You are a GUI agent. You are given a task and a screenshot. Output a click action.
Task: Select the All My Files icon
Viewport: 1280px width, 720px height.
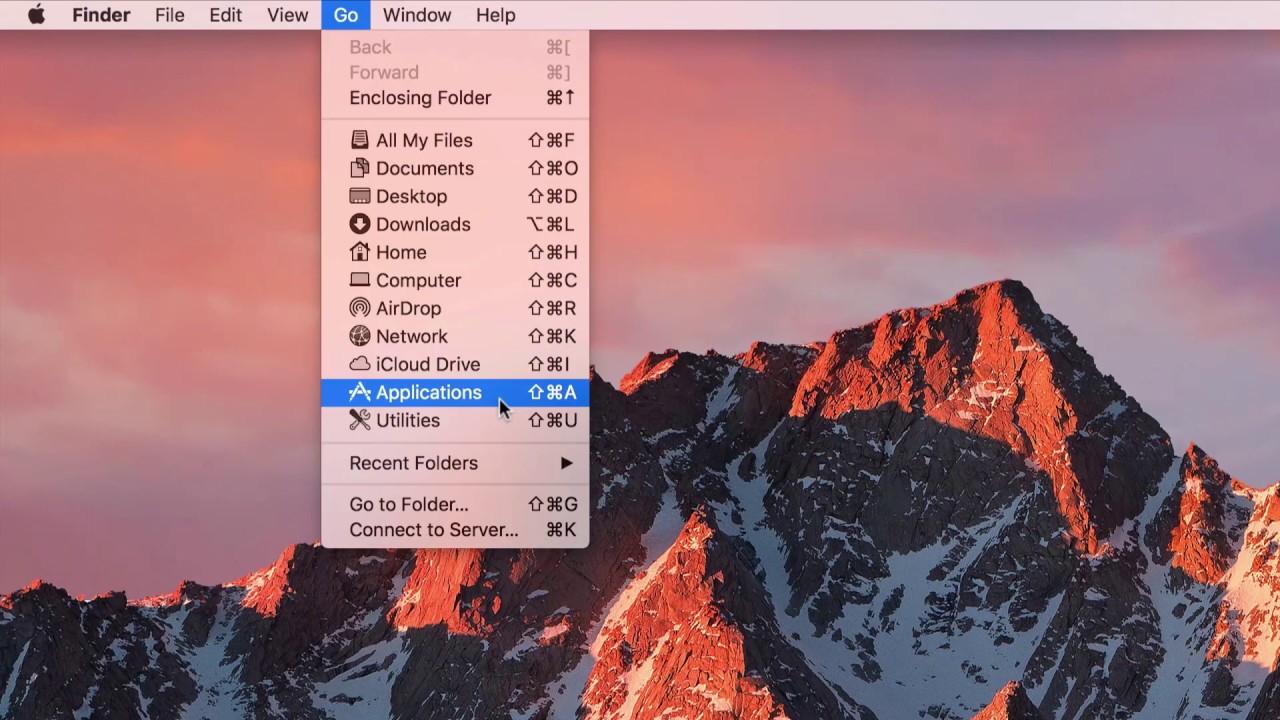click(x=359, y=140)
